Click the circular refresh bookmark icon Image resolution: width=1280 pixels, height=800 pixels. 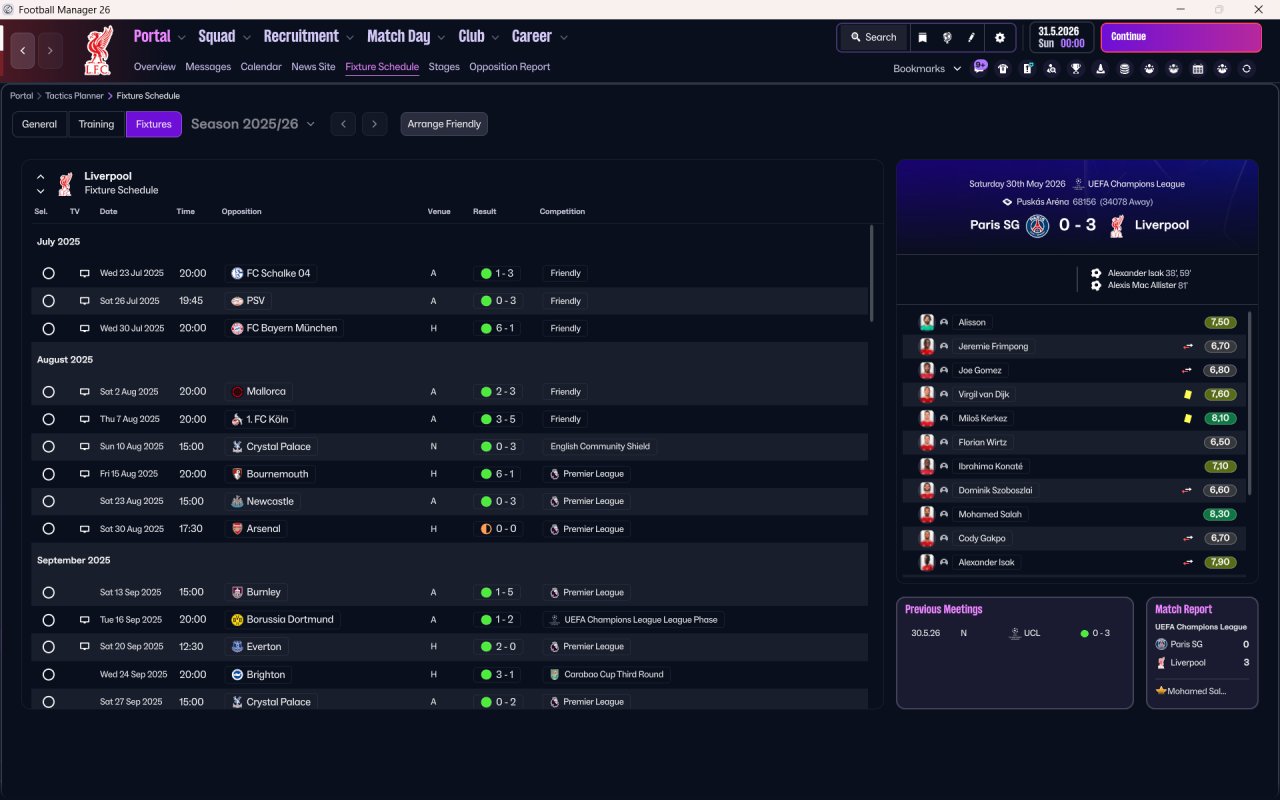pyautogui.click(x=1246, y=69)
